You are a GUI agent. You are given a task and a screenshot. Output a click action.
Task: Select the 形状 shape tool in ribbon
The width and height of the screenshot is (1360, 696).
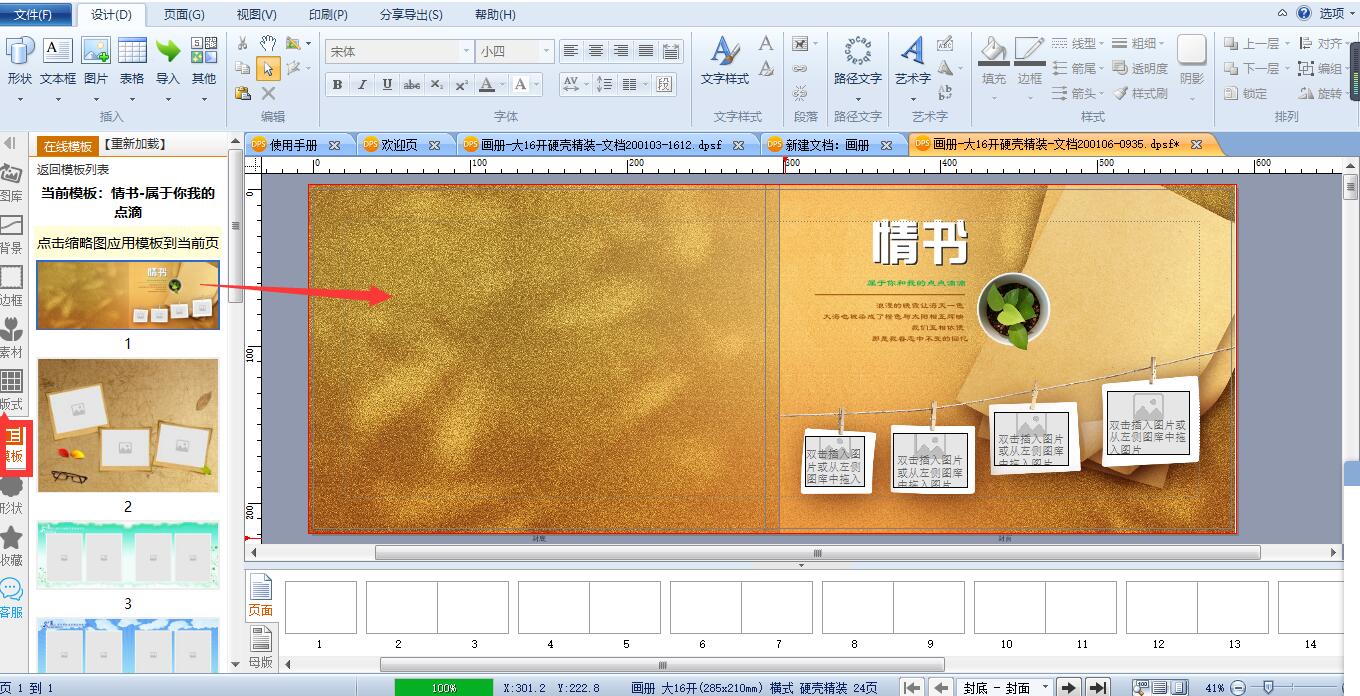[20, 62]
